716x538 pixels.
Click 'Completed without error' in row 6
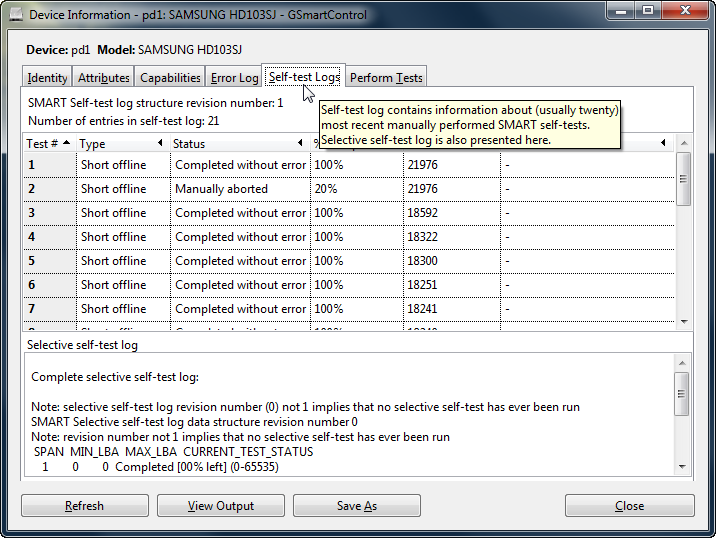point(240,285)
